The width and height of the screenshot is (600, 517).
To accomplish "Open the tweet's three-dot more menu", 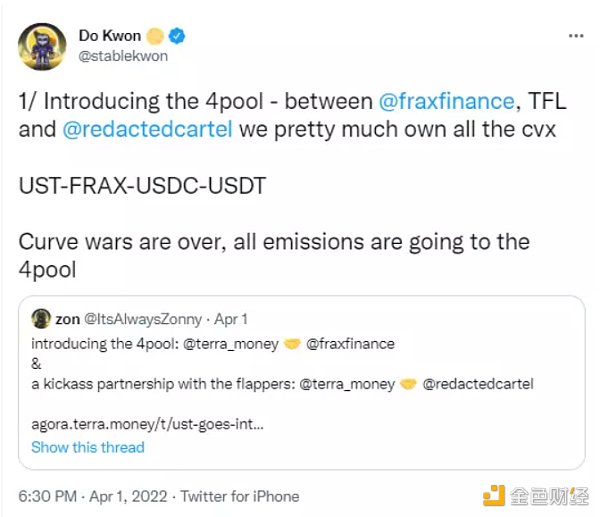I will point(576,35).
